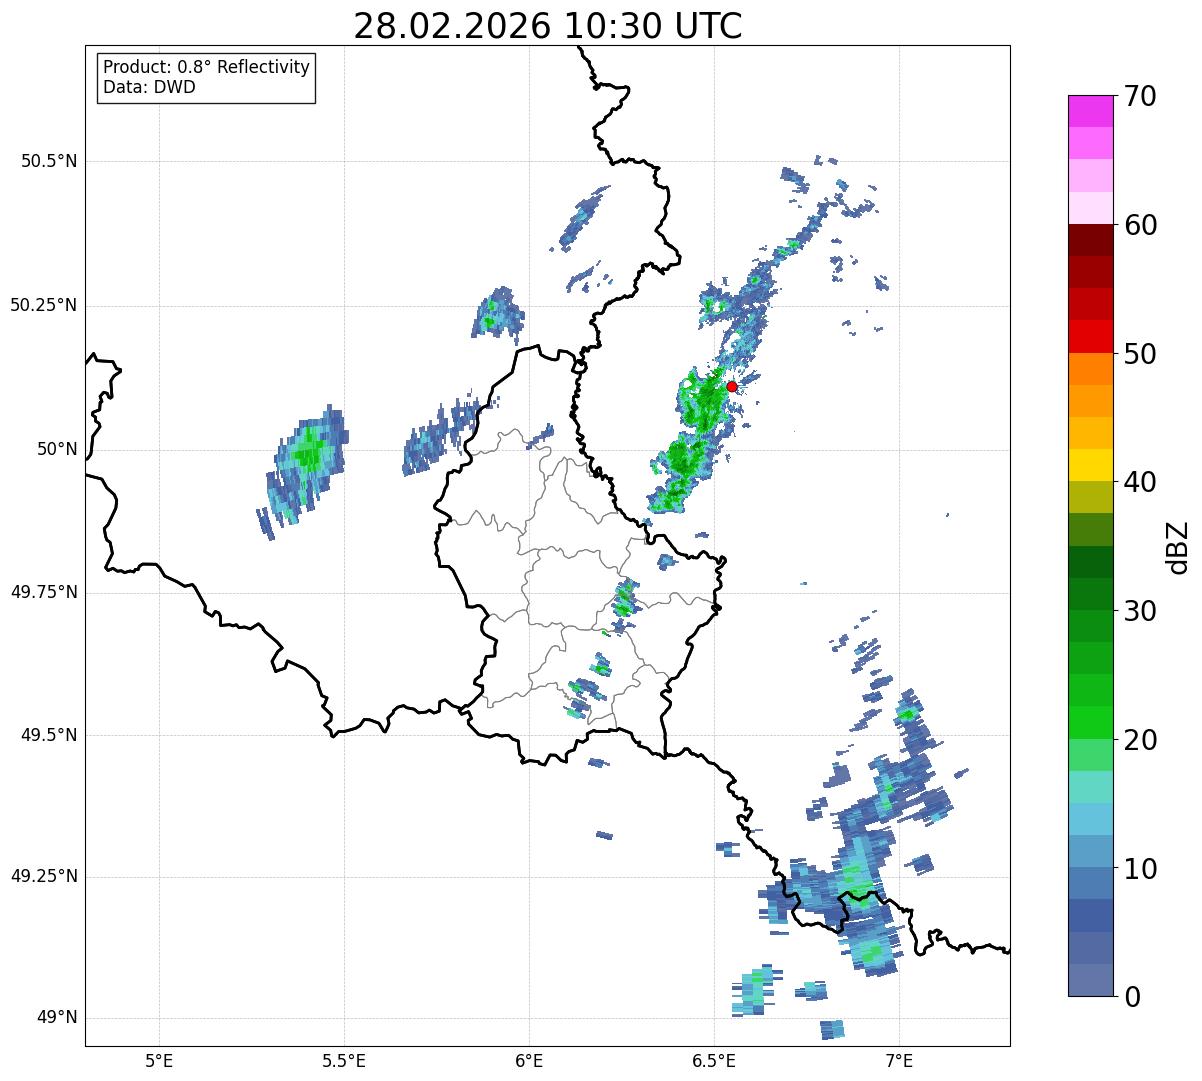Select the Data: DWD text line
Screen dimensions: 1202x1081
(x=149, y=87)
